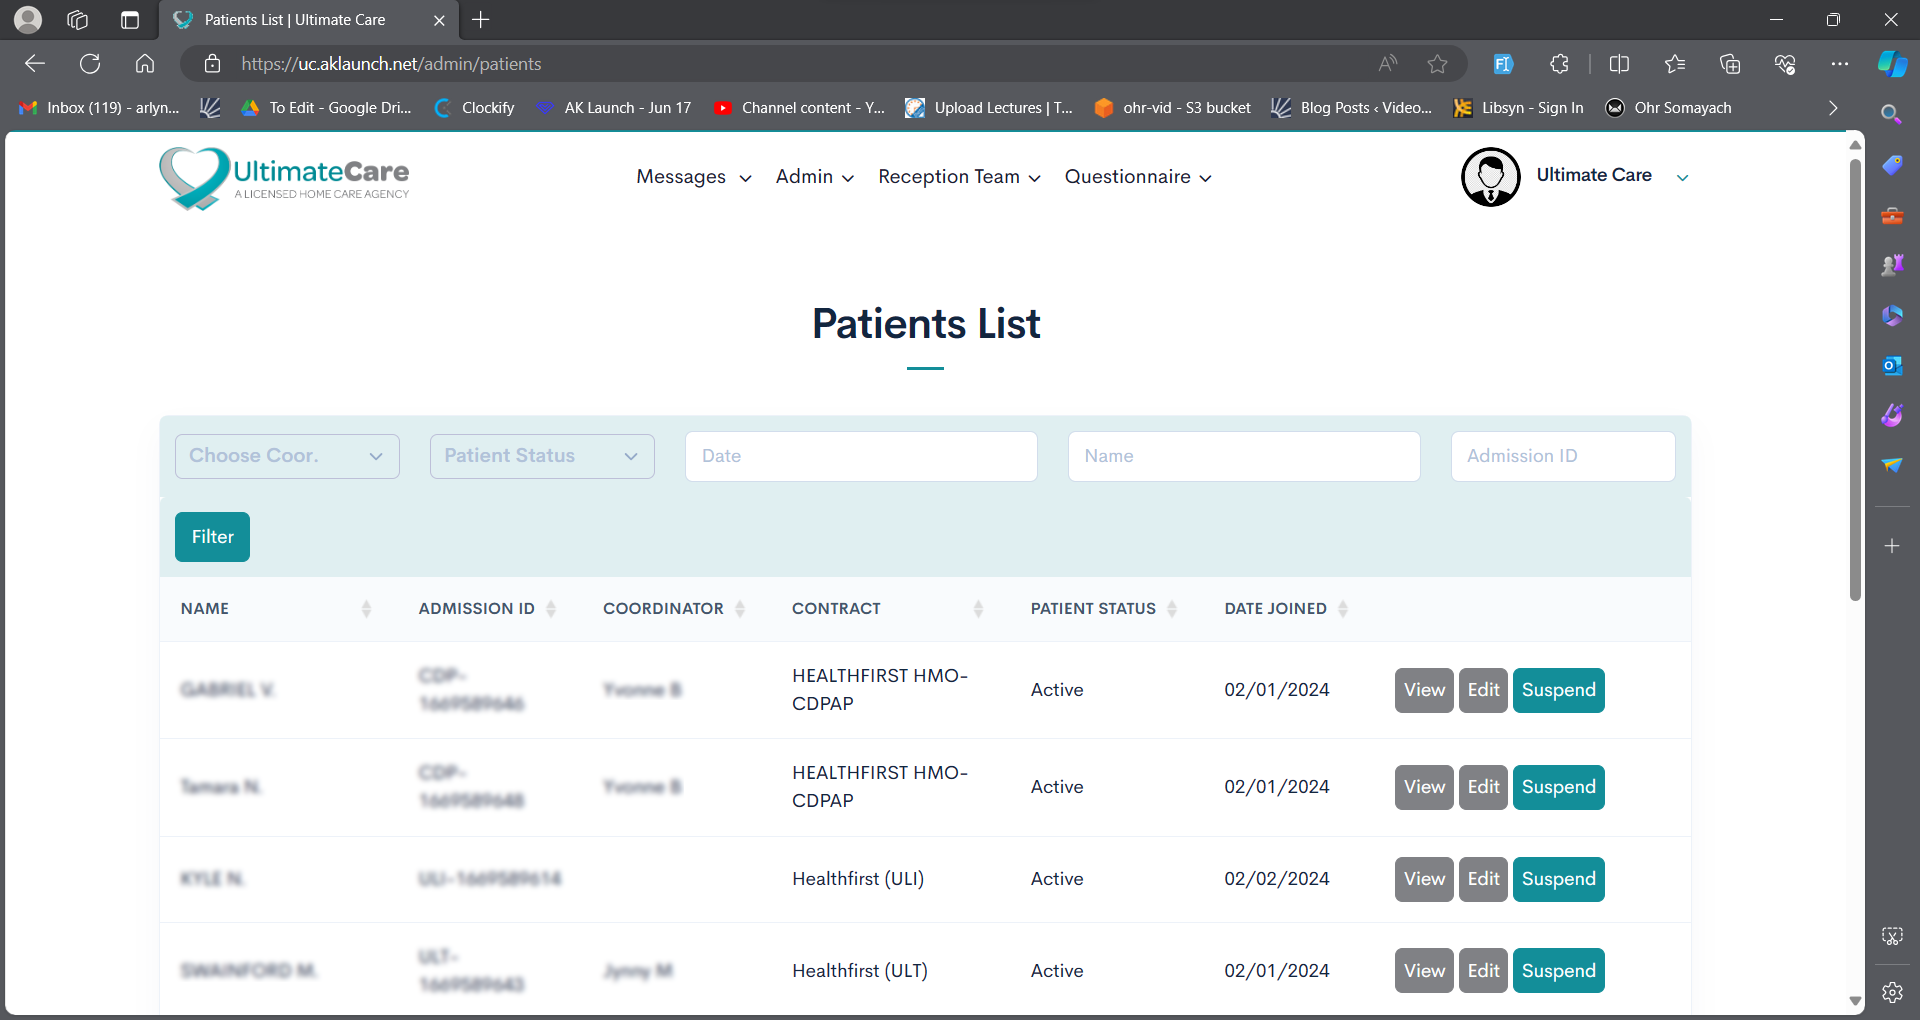Sort by Name column arrows
The height and width of the screenshot is (1020, 1920).
point(366,609)
